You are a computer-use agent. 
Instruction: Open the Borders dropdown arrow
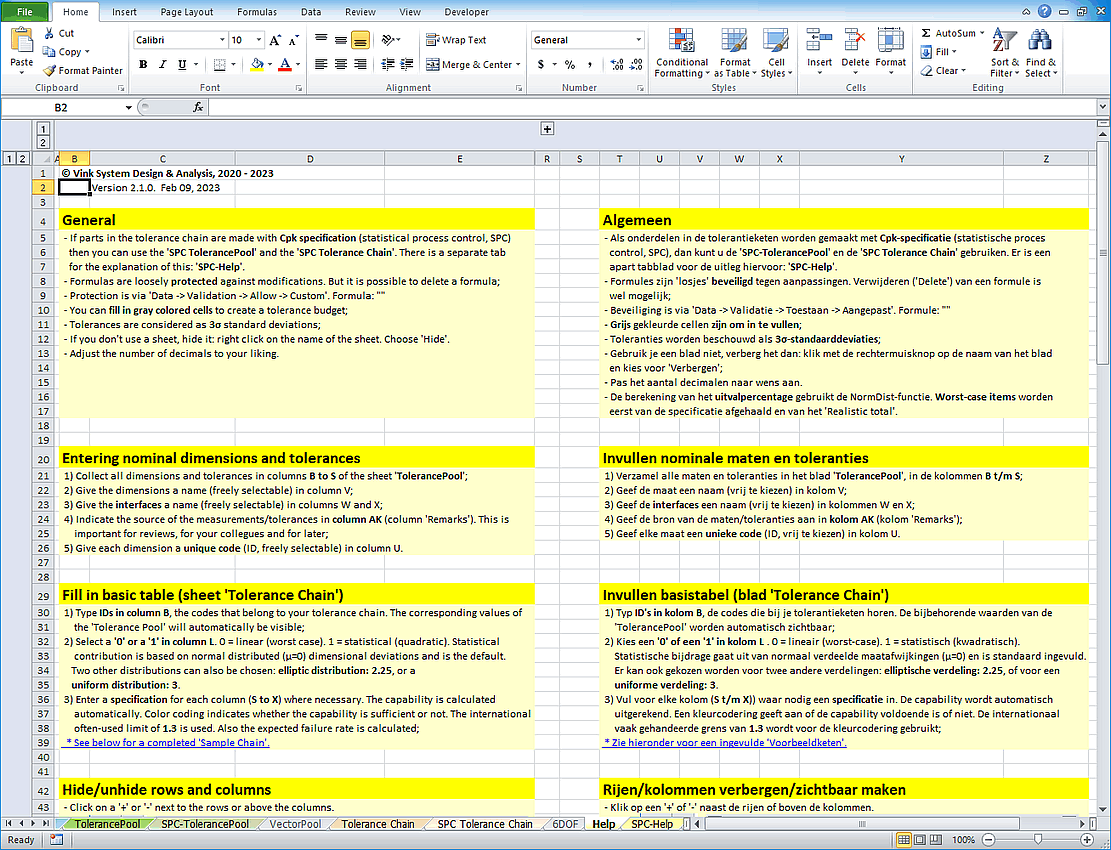[233, 64]
